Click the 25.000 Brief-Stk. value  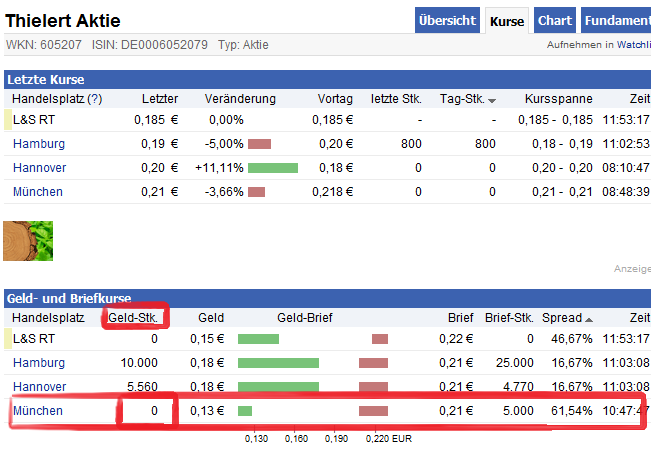[514, 363]
